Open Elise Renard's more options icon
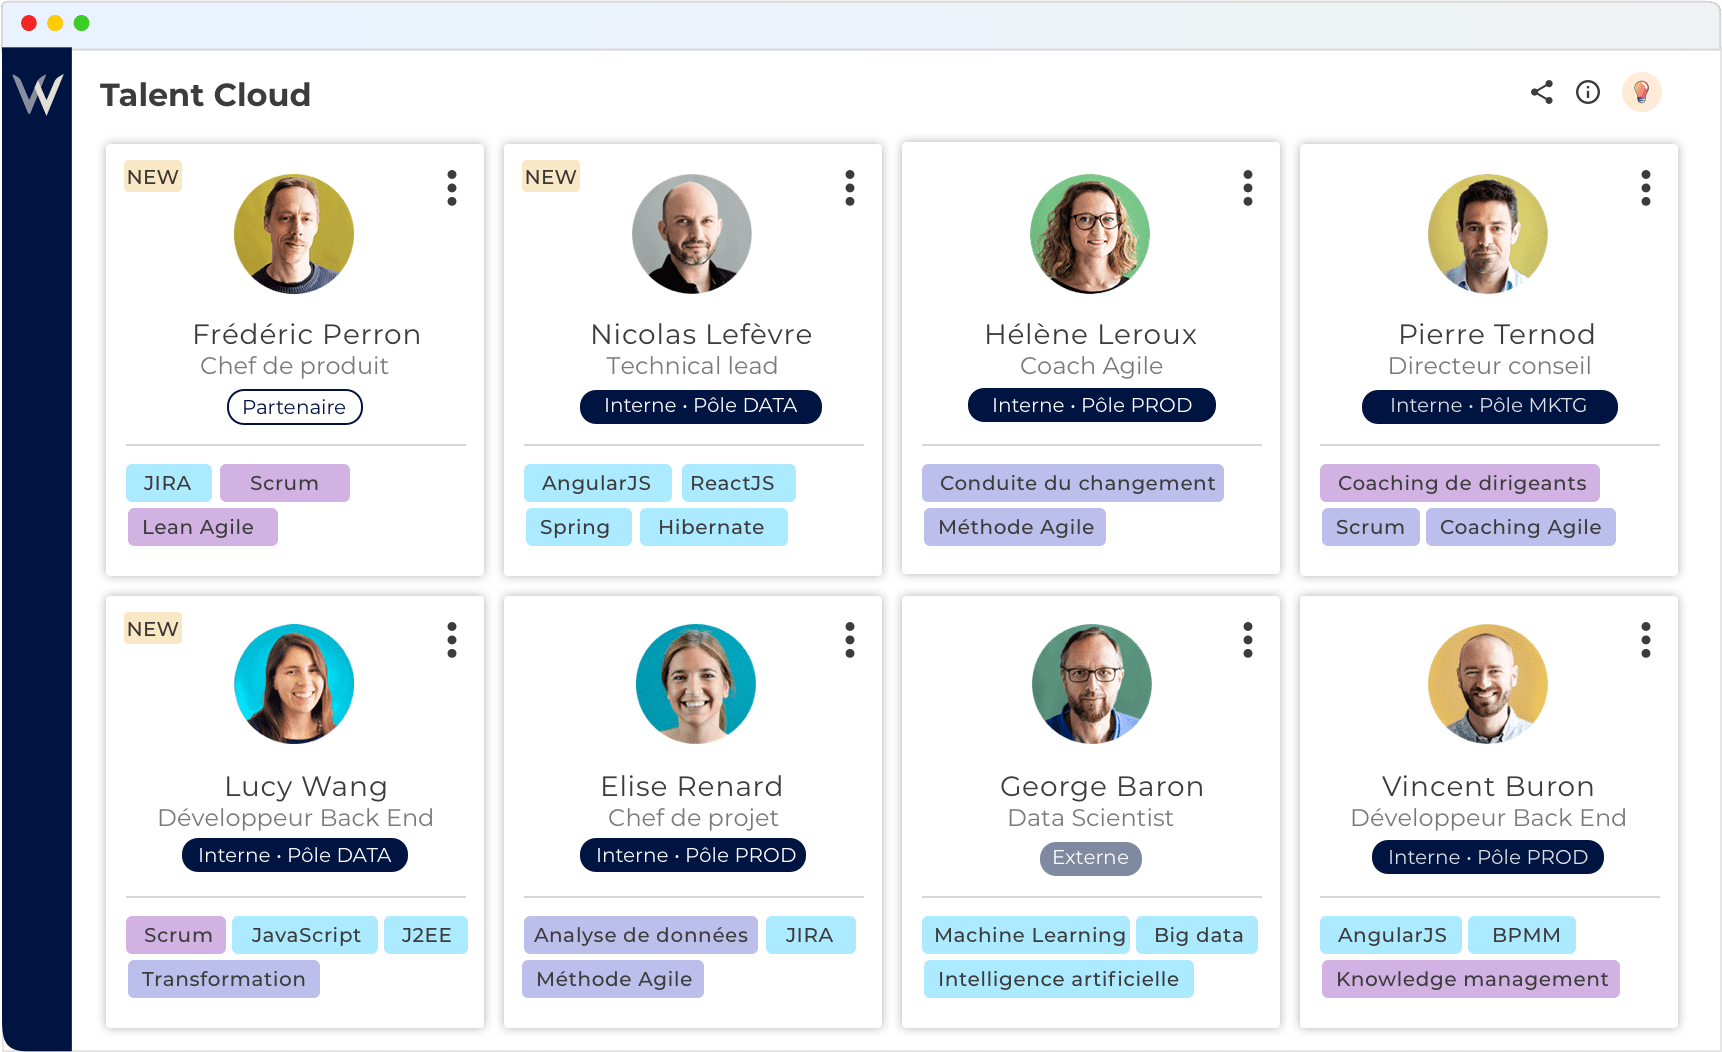The width and height of the screenshot is (1722, 1052). pyautogui.click(x=850, y=640)
